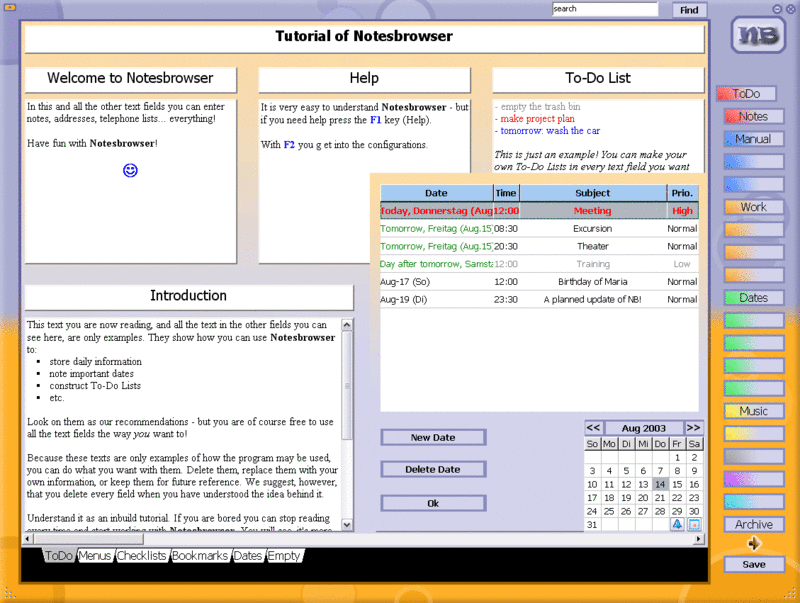Switch to the Menus page tab
800x603 pixels.
click(95, 556)
